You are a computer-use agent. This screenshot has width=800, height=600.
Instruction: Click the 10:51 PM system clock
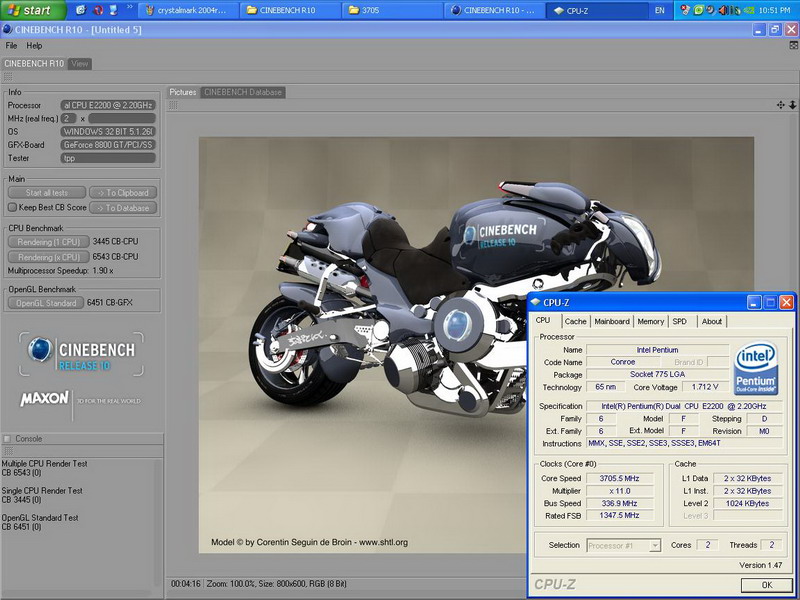click(774, 10)
